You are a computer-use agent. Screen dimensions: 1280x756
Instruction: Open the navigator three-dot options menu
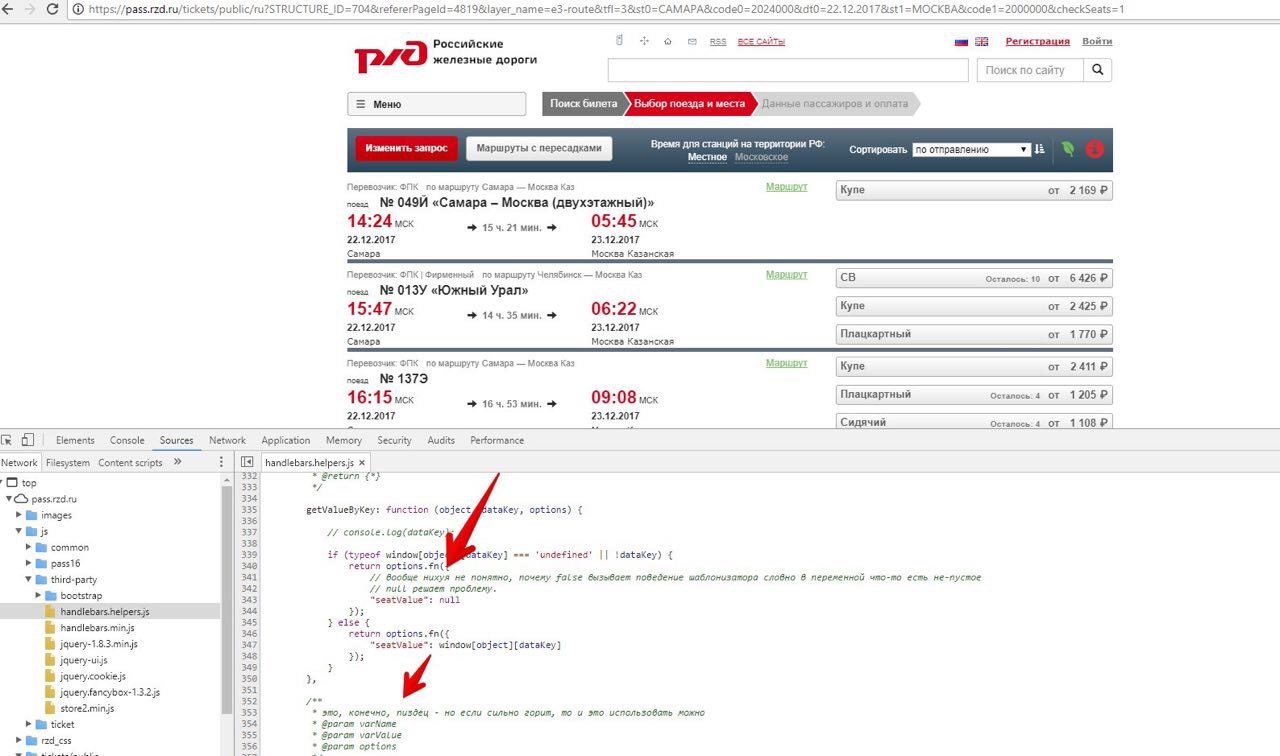[x=222, y=462]
